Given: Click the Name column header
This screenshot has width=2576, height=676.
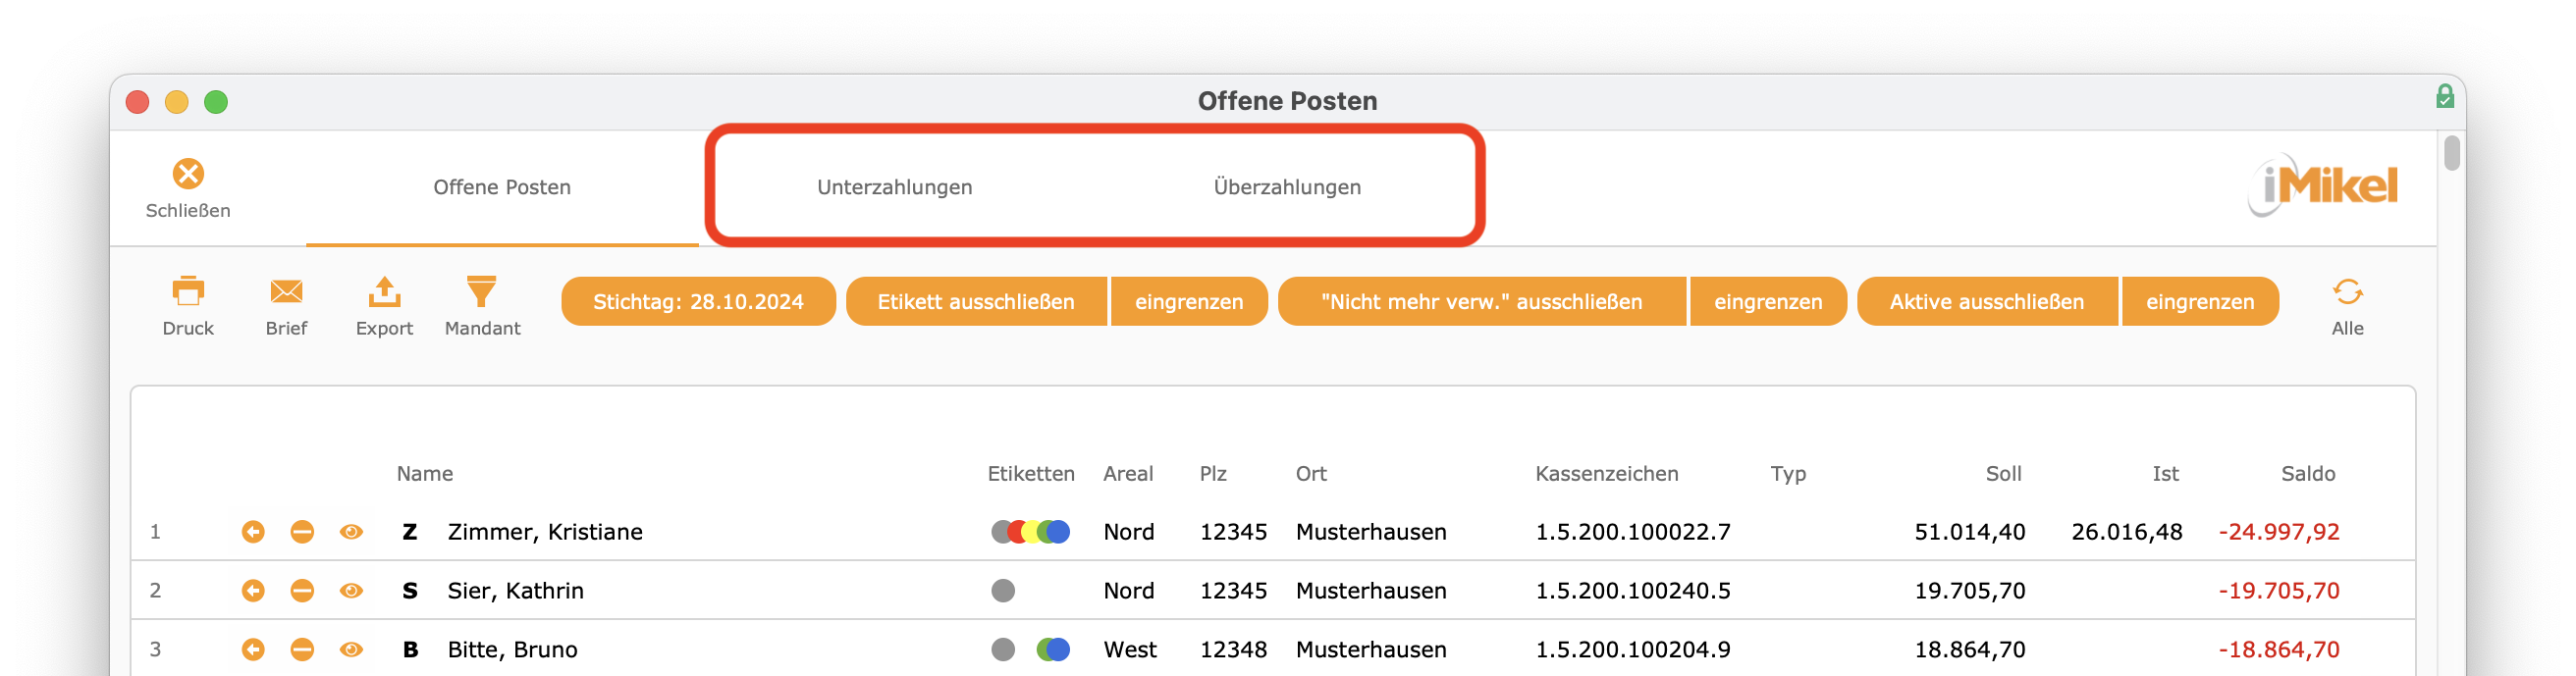Looking at the screenshot, I should click(425, 474).
